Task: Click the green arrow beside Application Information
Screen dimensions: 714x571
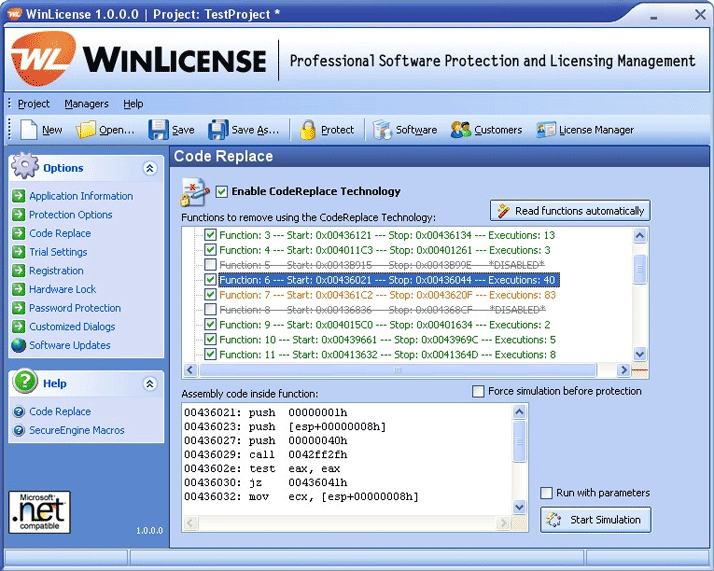Action: click(19, 196)
